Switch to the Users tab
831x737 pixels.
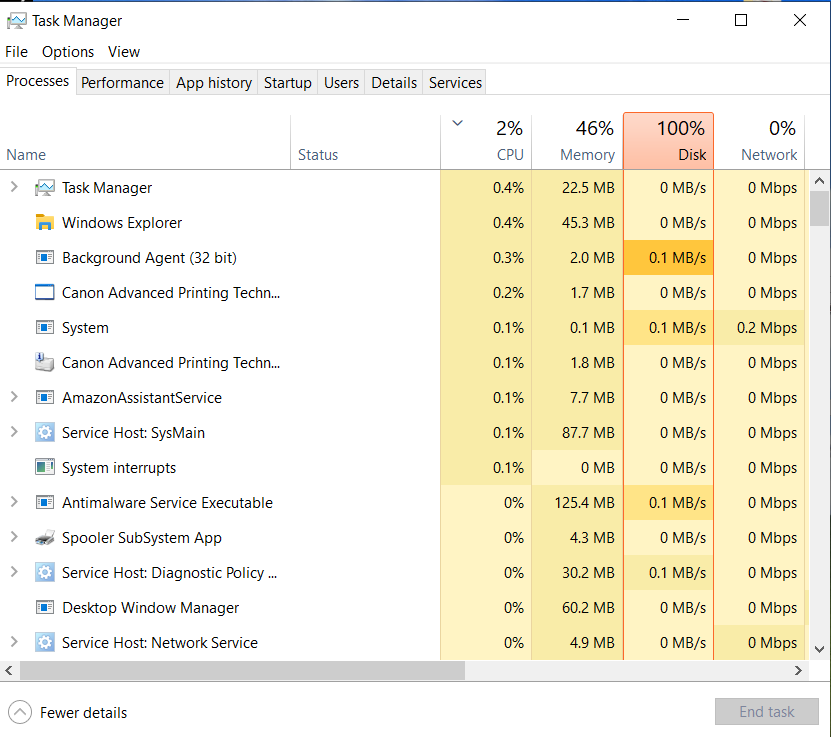pos(341,83)
